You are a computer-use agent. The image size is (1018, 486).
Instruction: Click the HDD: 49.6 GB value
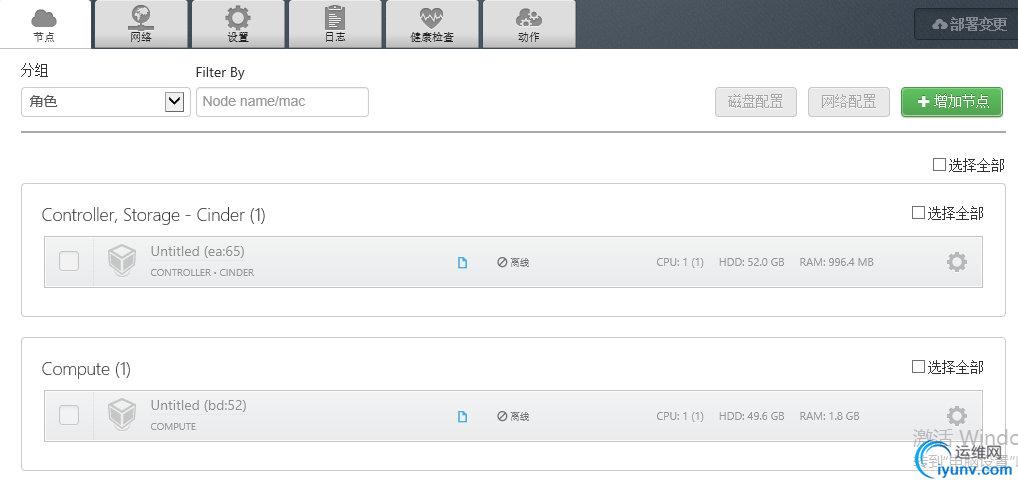(751, 416)
